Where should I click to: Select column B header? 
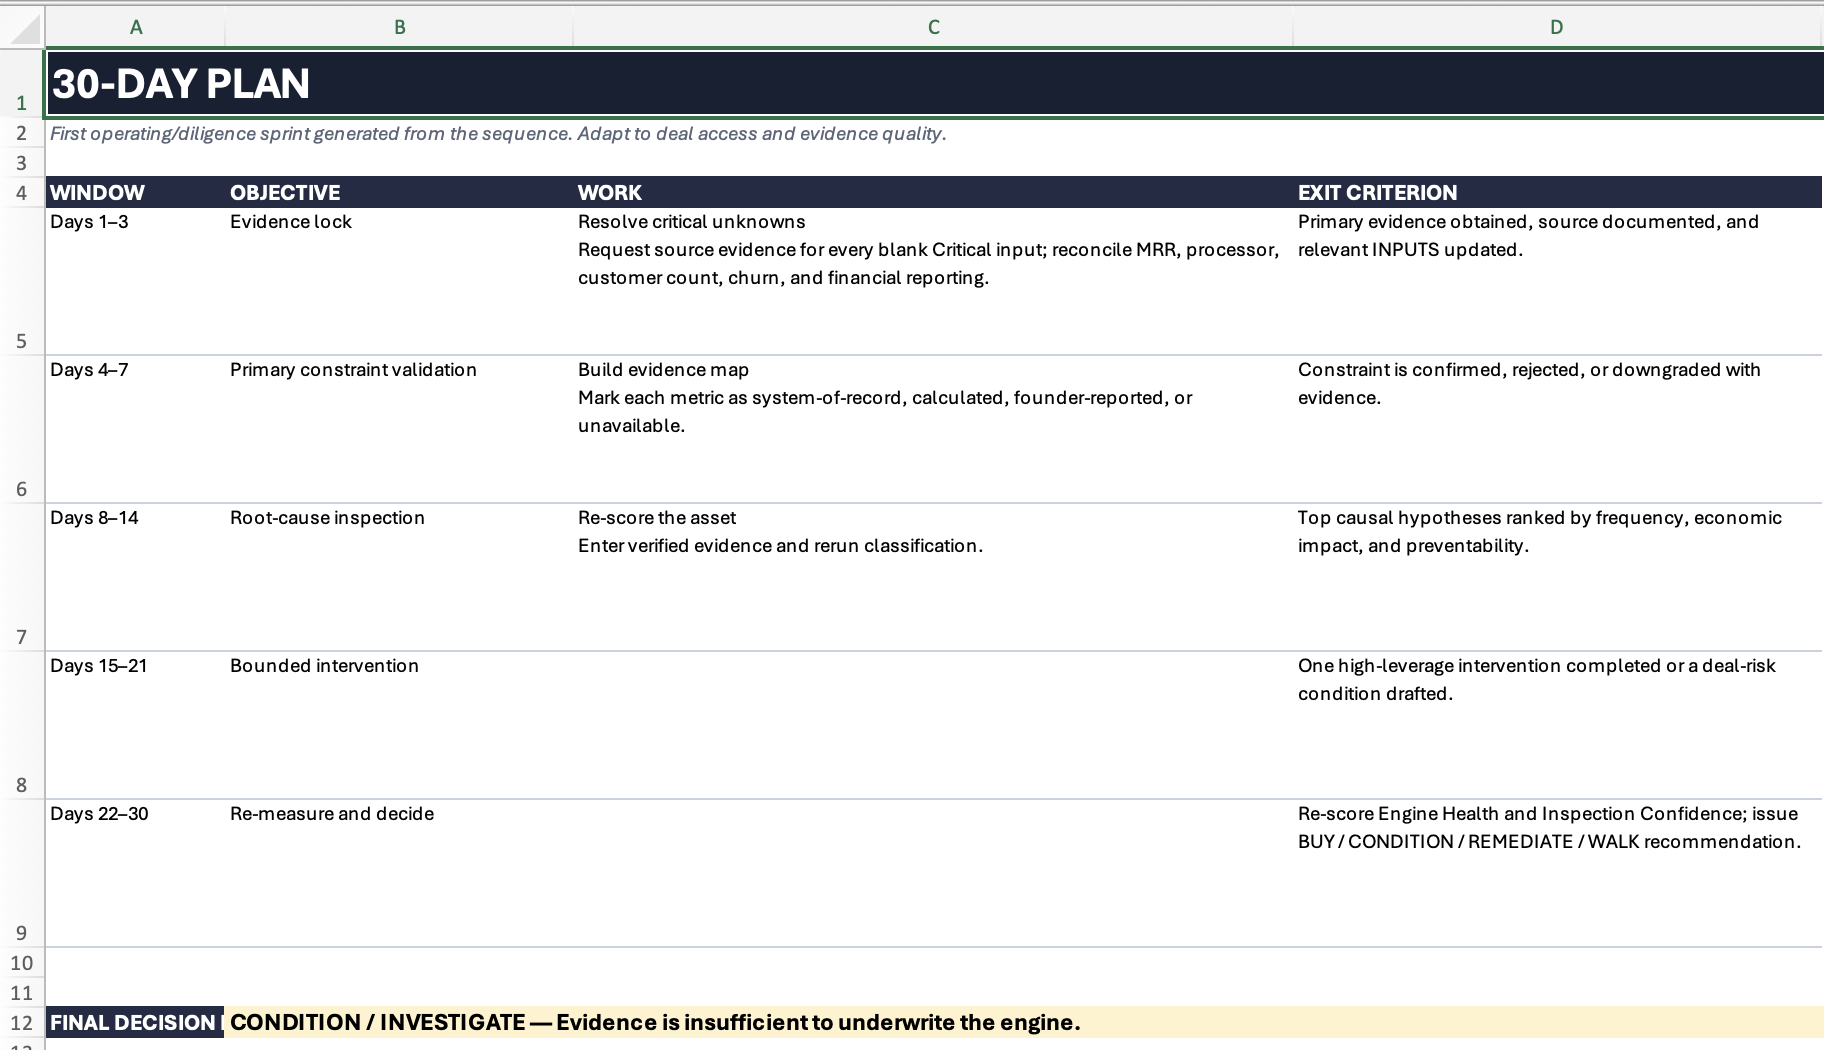tap(399, 28)
